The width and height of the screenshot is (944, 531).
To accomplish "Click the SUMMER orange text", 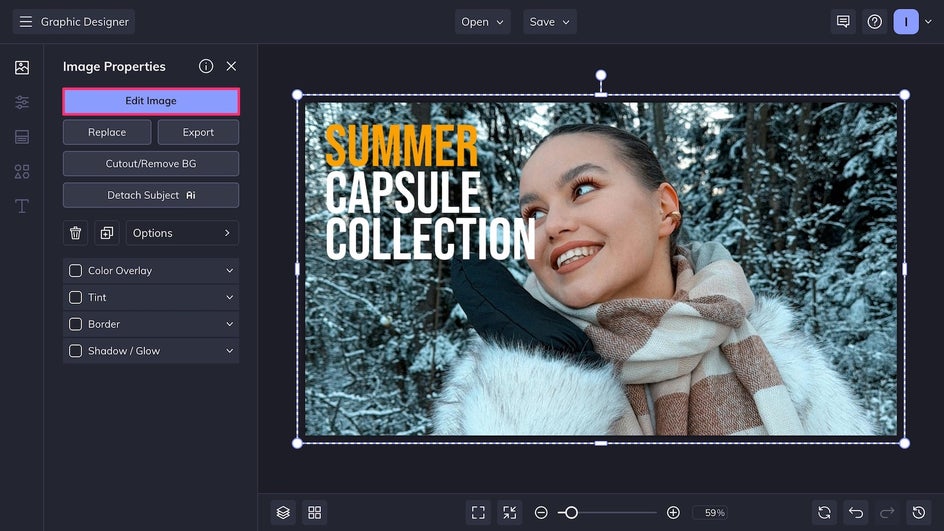I will coord(402,146).
